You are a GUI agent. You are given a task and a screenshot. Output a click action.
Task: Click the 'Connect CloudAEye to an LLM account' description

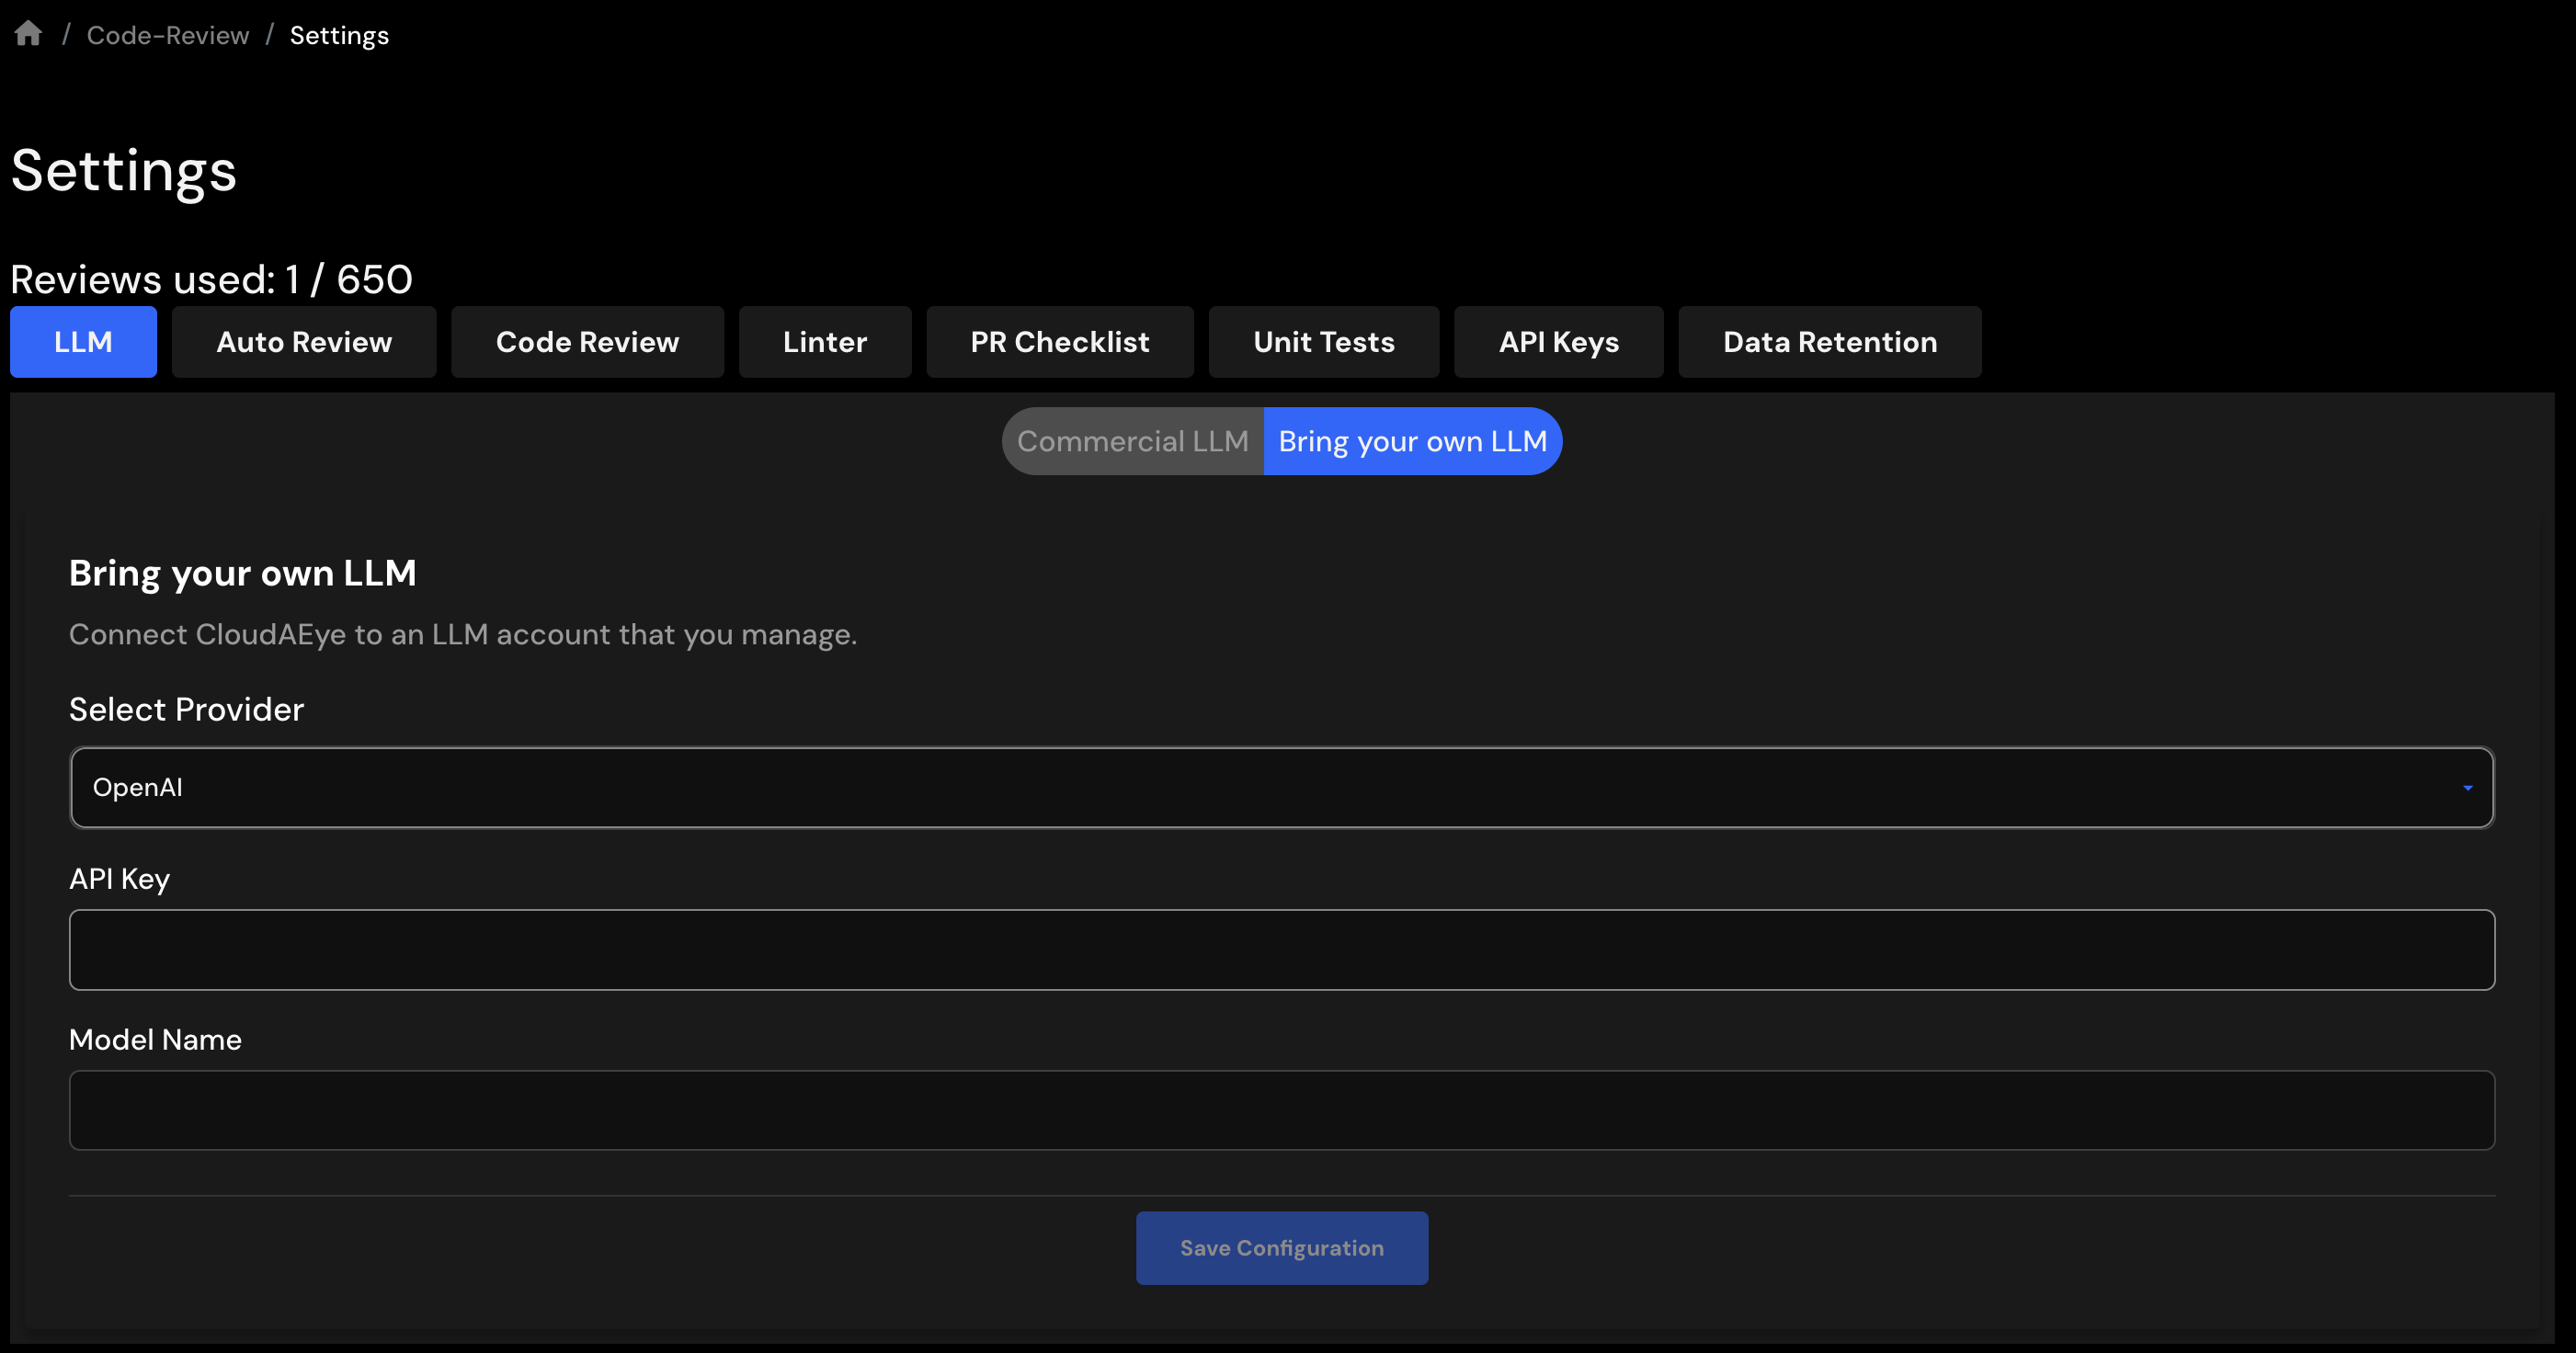[x=463, y=635]
